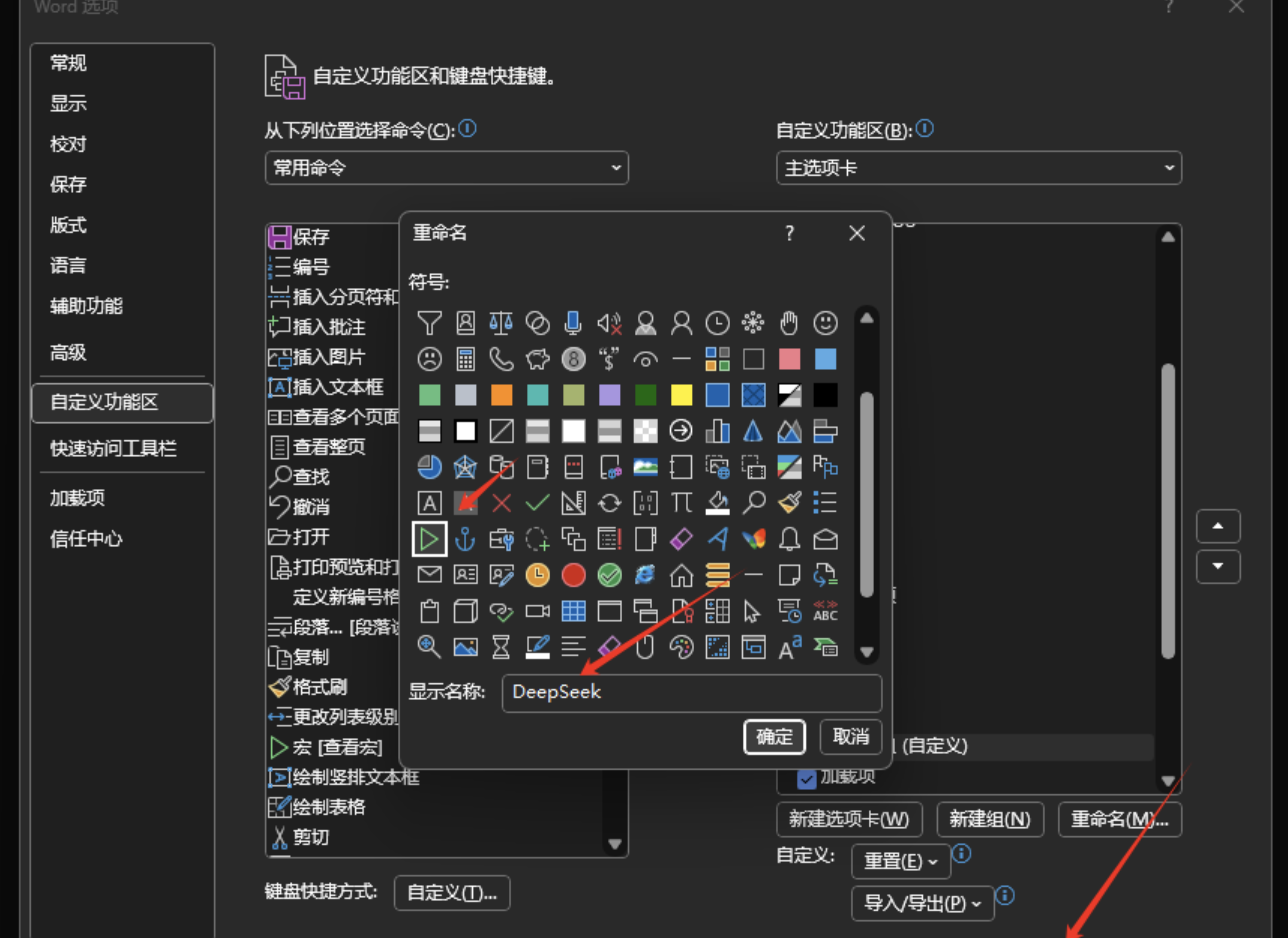This screenshot has width=1288, height=938.
Task: Open the 常用命令 command source dropdown
Action: pyautogui.click(x=446, y=168)
